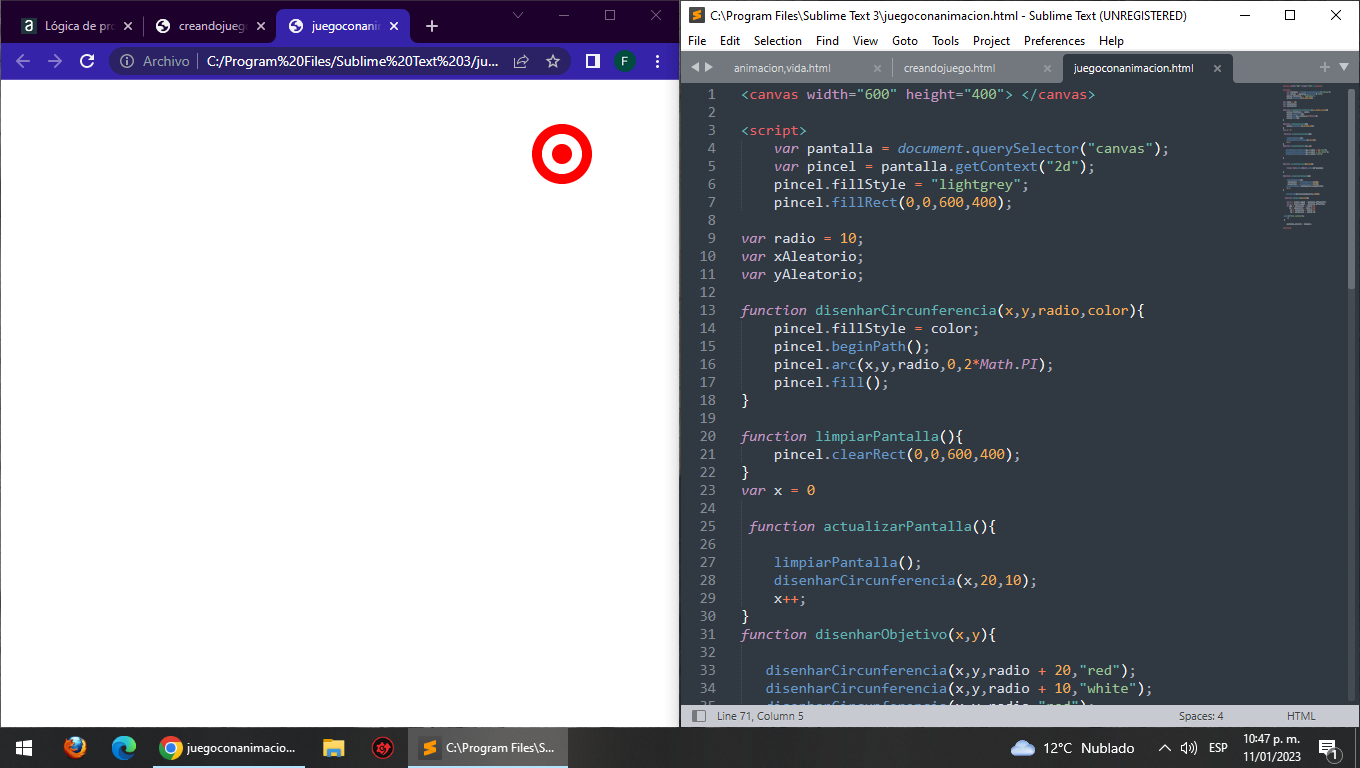
Task: Open a new Chrome tab
Action: [432, 26]
